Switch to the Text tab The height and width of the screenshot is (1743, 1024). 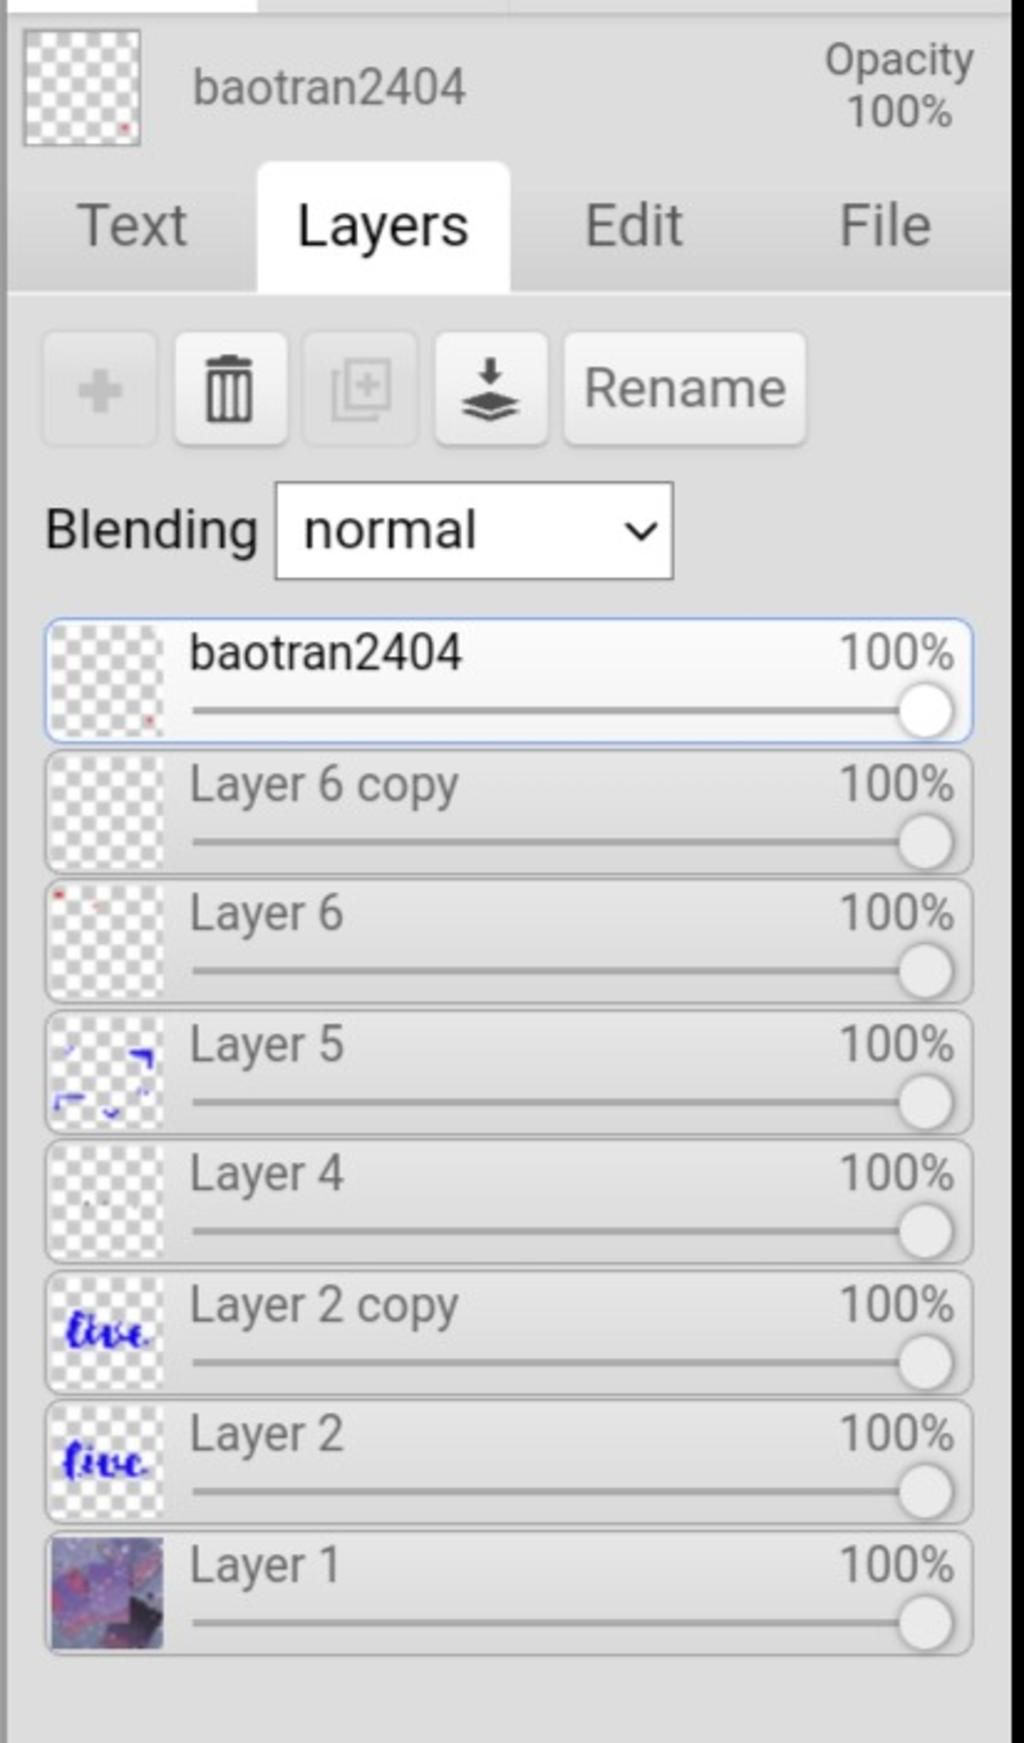(132, 226)
